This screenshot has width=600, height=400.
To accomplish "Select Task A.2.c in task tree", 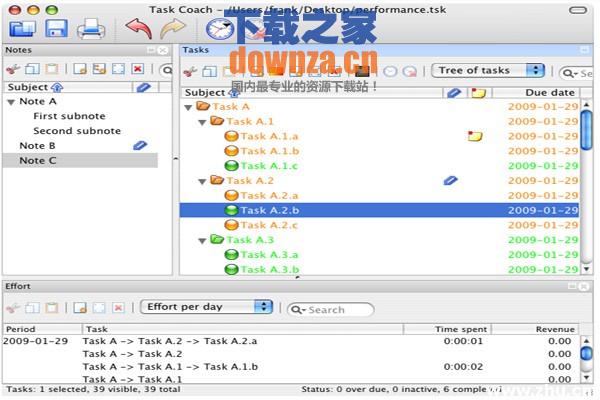I will point(269,225).
